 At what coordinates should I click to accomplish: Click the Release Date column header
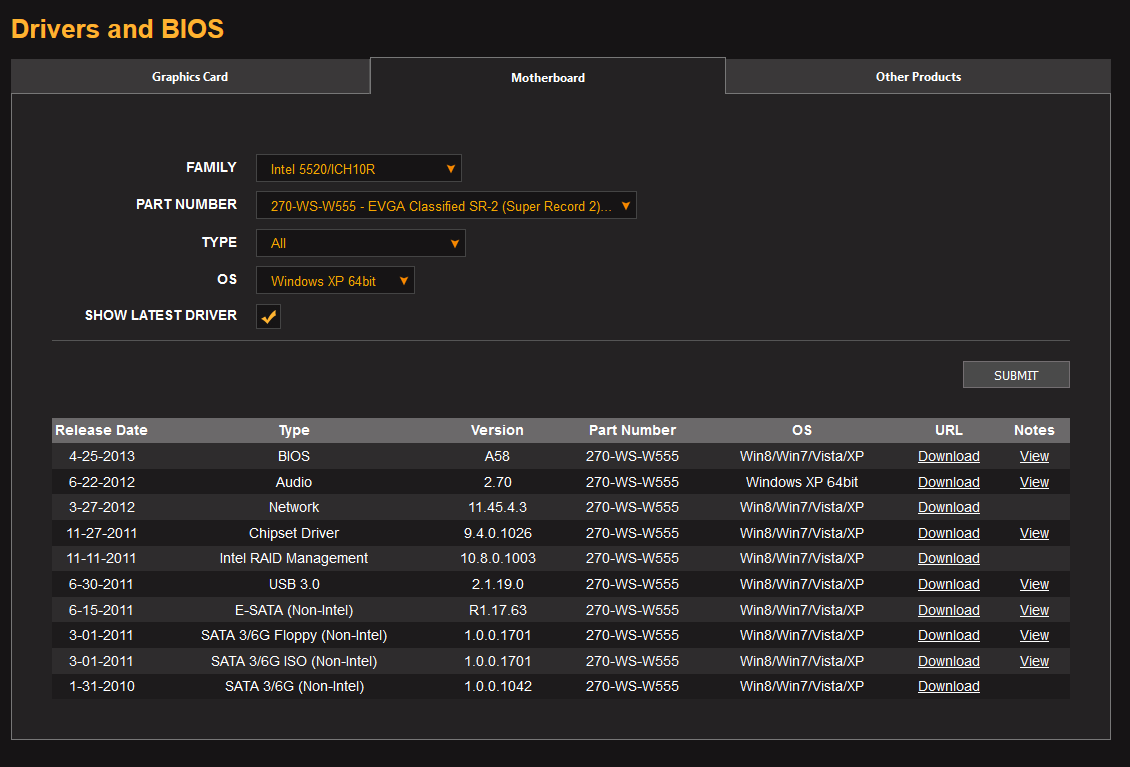coord(102,430)
